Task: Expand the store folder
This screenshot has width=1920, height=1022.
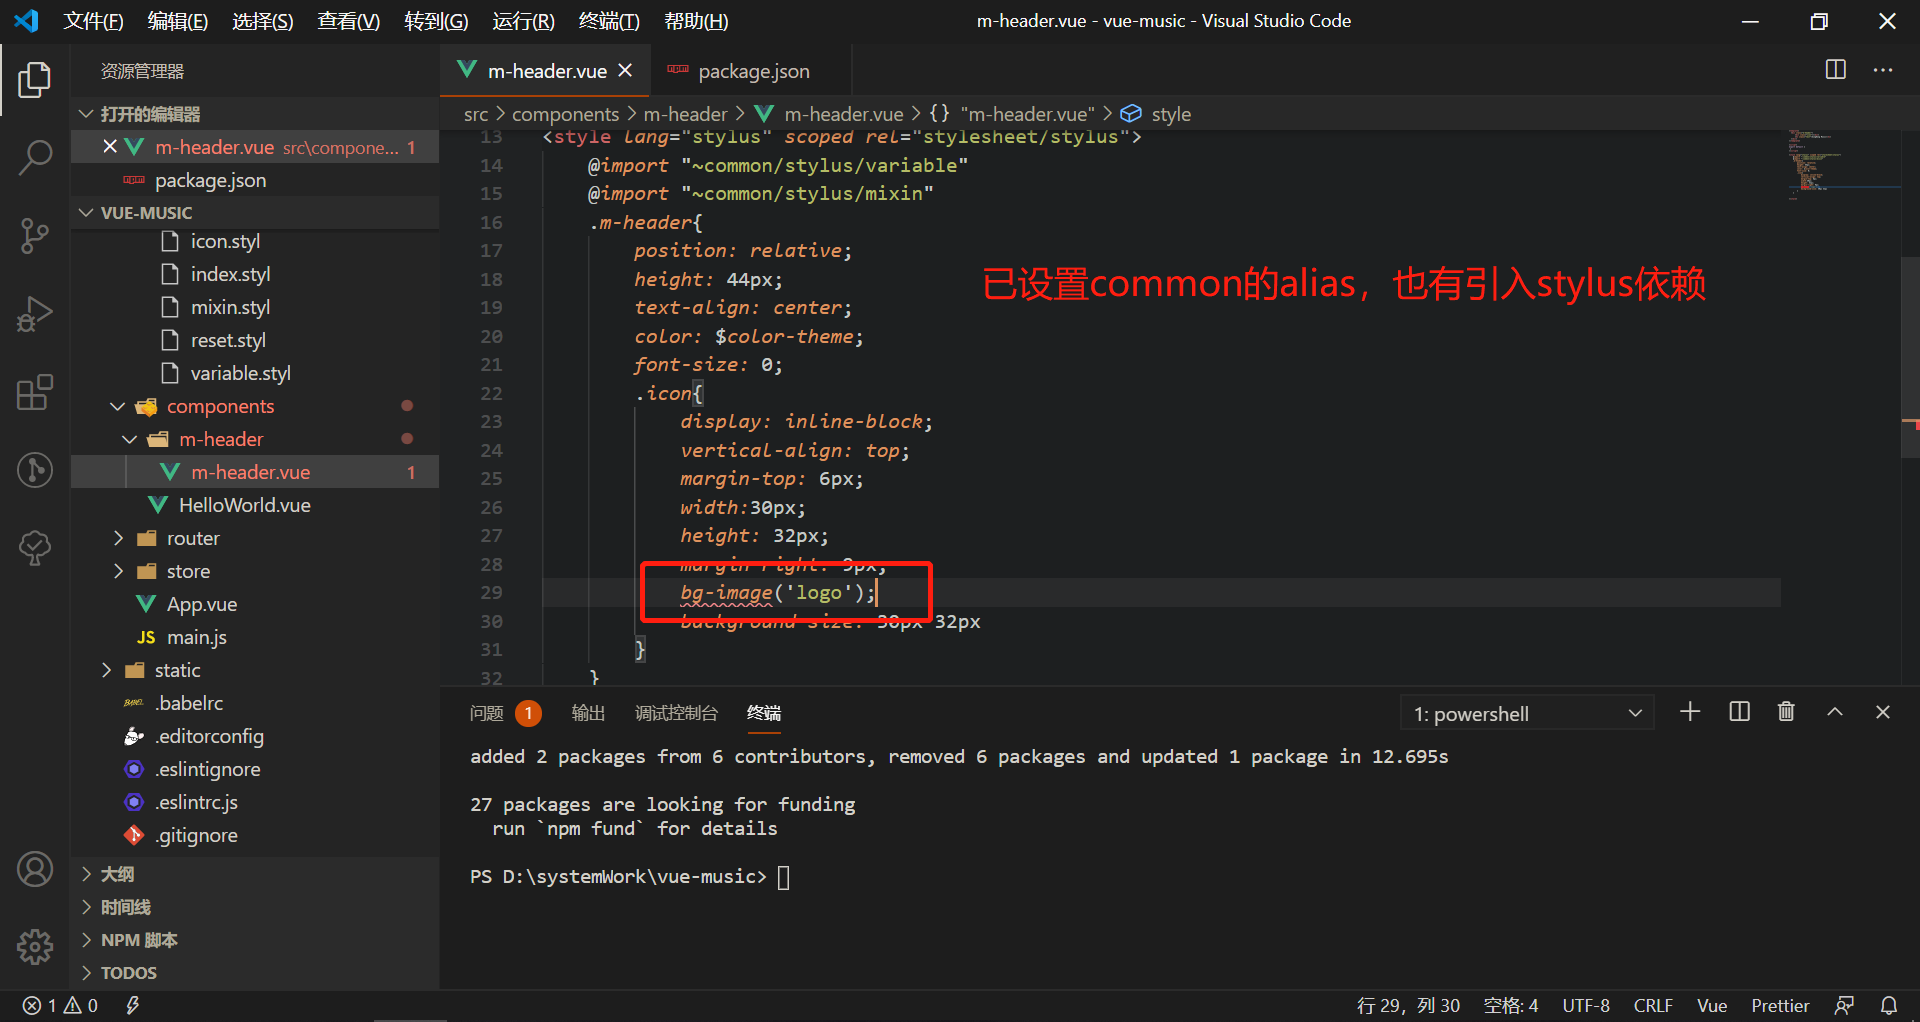Action: (x=118, y=571)
